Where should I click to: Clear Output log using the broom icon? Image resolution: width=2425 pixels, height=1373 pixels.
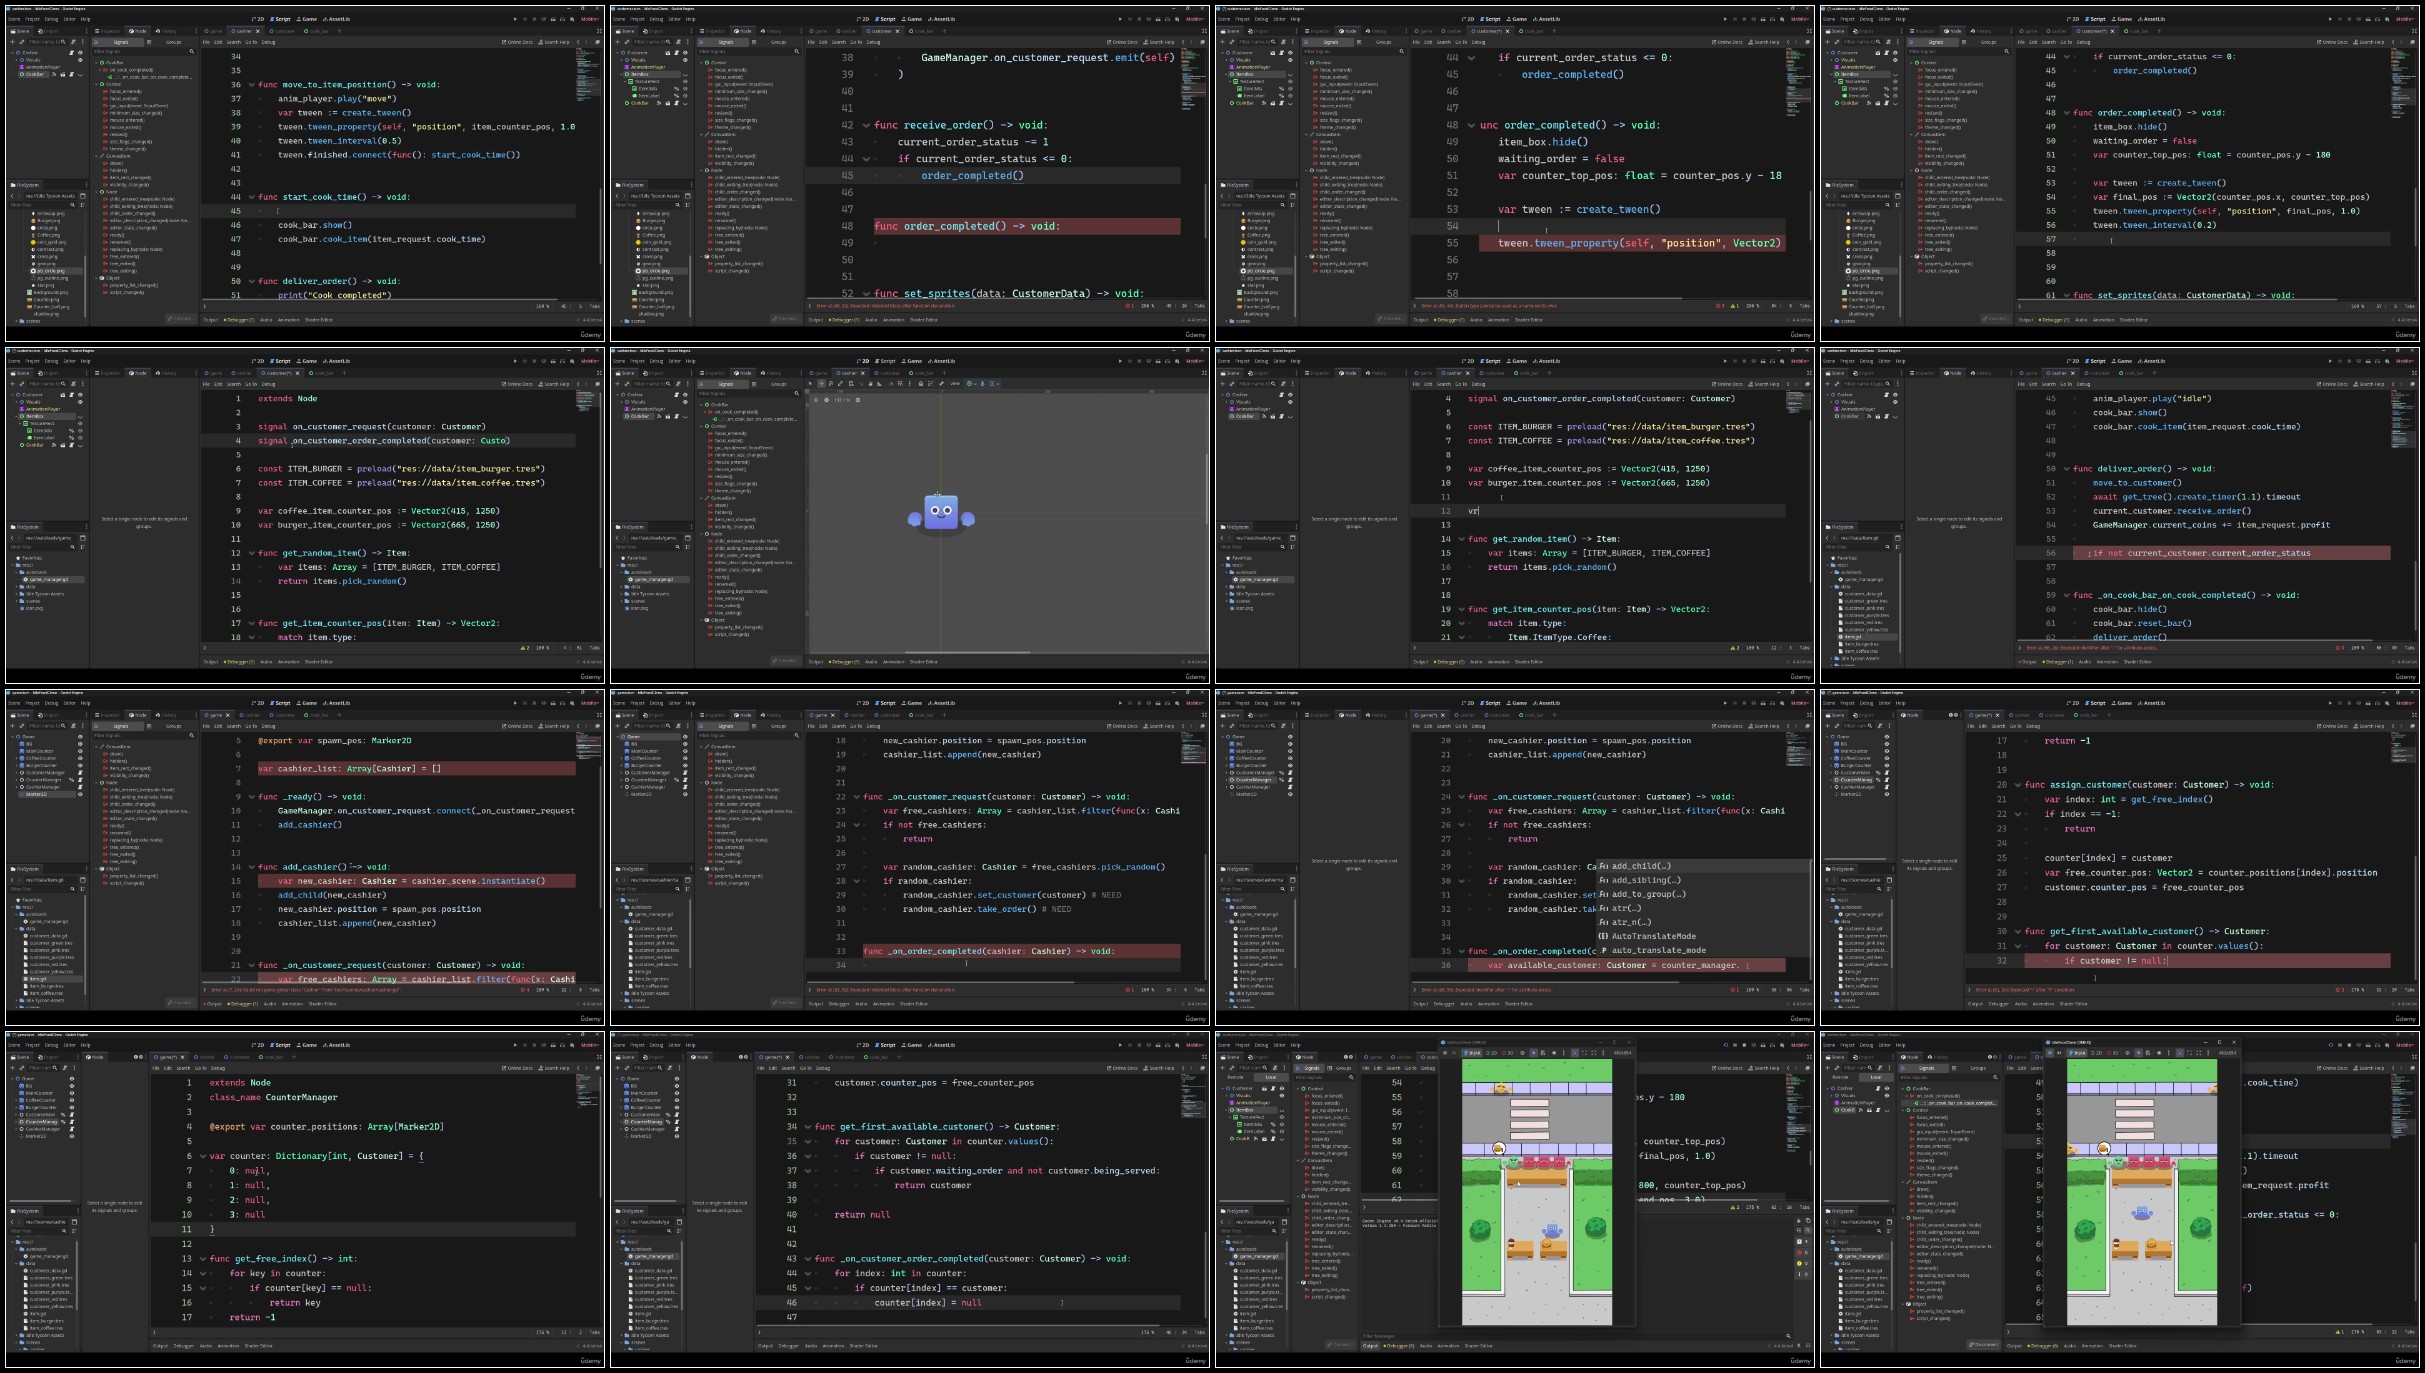1798,1221
